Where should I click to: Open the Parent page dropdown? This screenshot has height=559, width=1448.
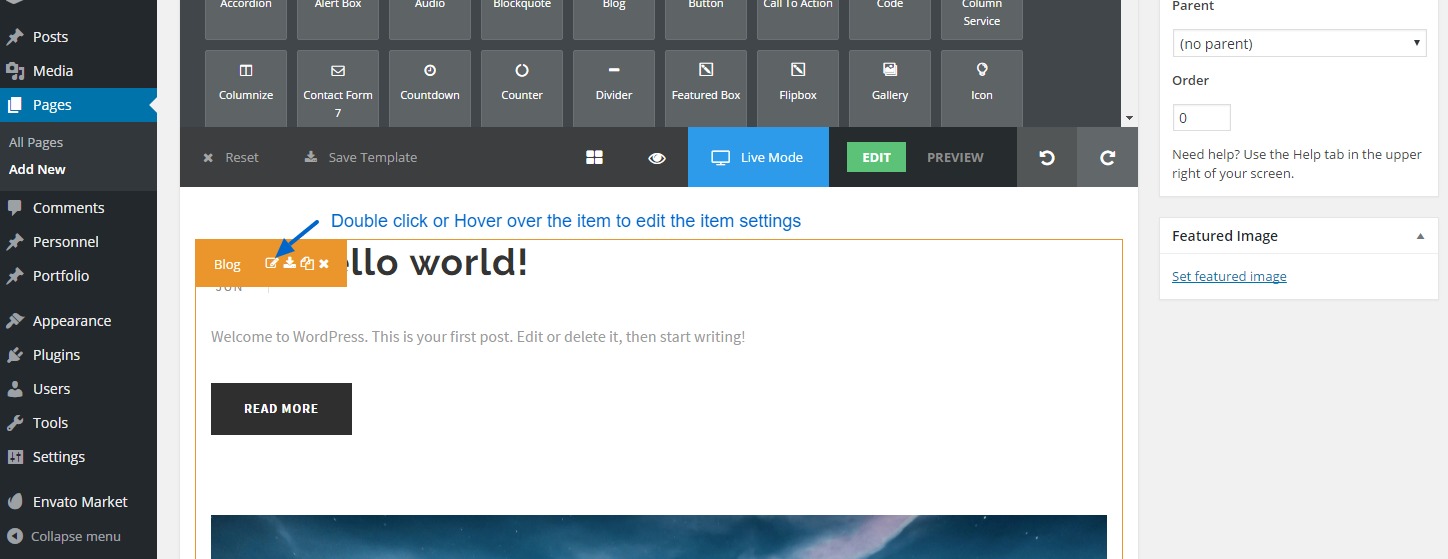[x=1300, y=44]
